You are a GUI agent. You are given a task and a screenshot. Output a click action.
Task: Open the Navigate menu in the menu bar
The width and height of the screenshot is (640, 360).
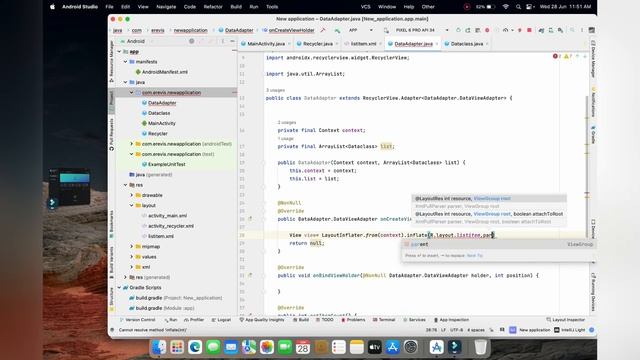coord(166,7)
